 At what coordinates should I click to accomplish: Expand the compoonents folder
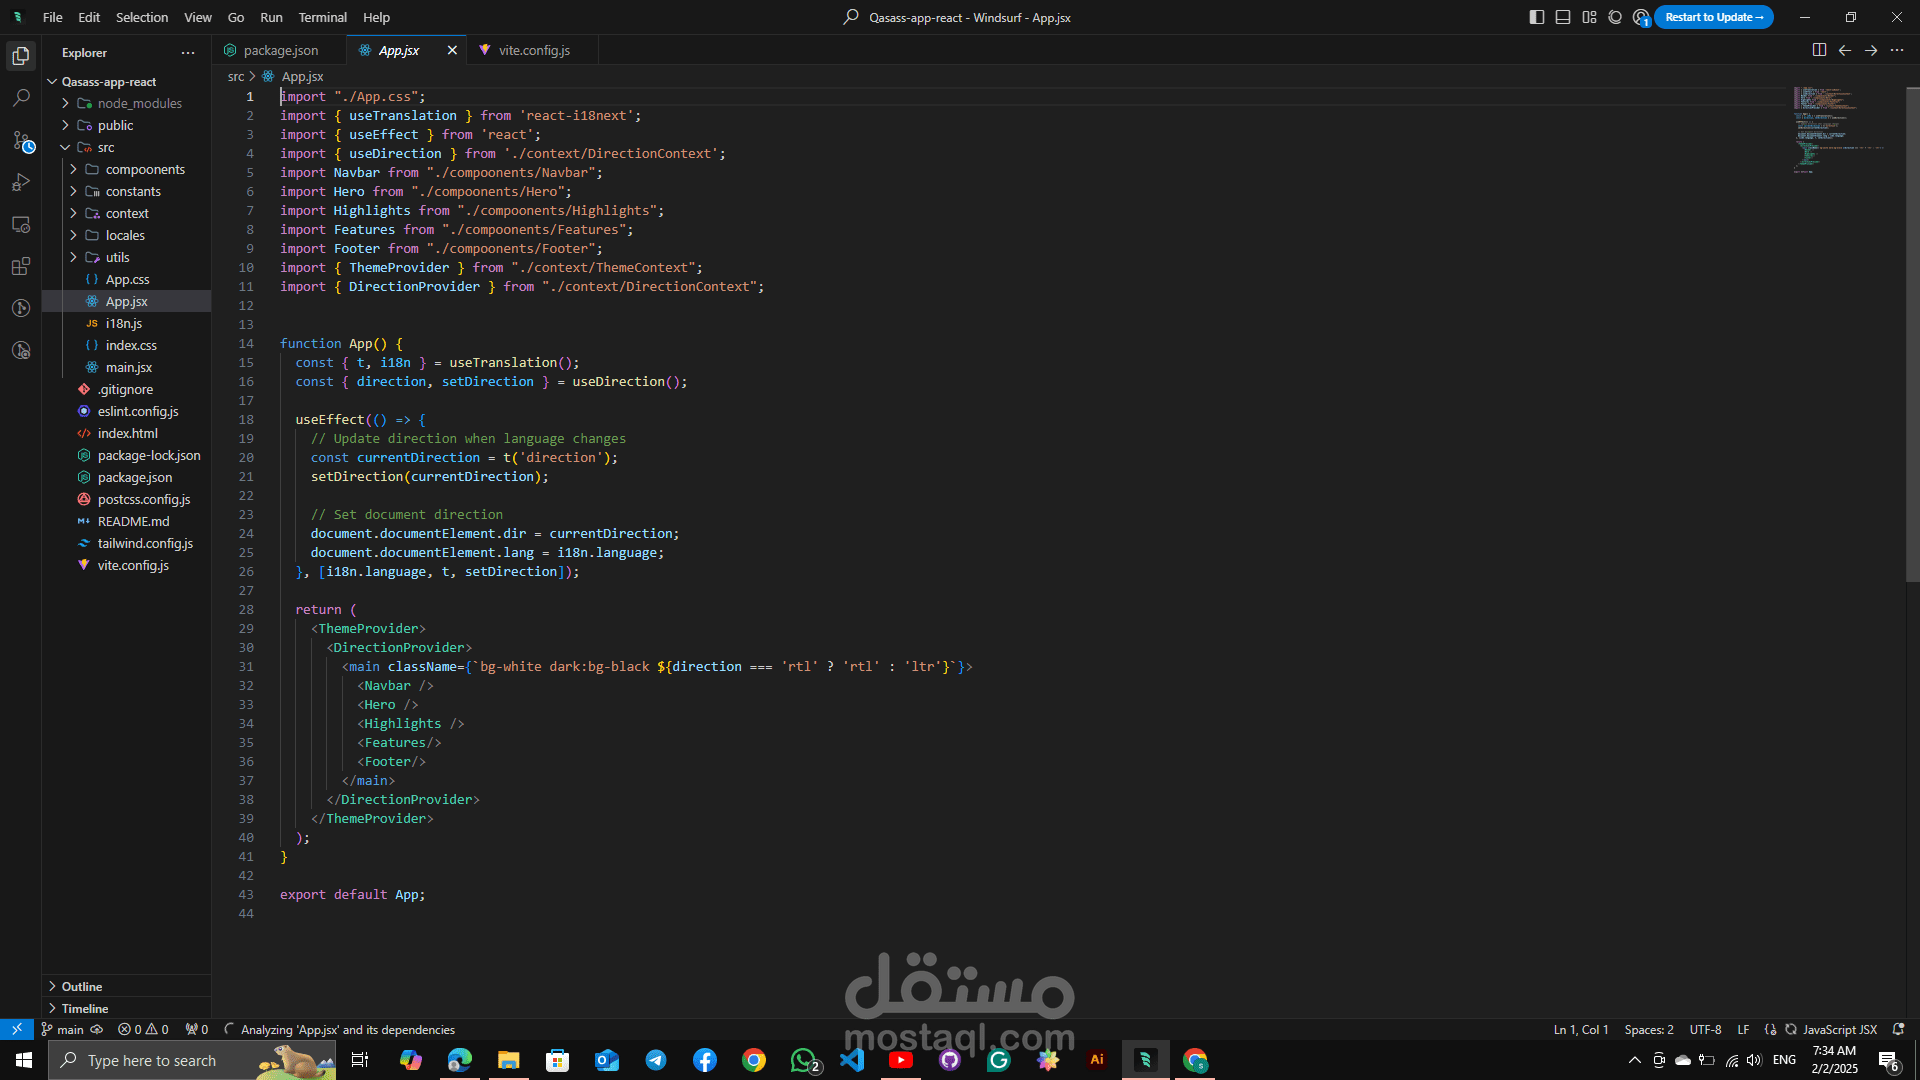(x=145, y=169)
